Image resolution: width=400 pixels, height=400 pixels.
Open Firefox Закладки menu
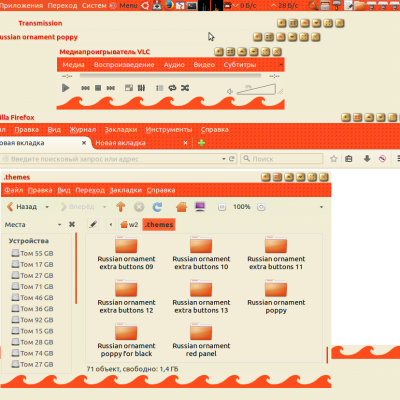(x=121, y=130)
